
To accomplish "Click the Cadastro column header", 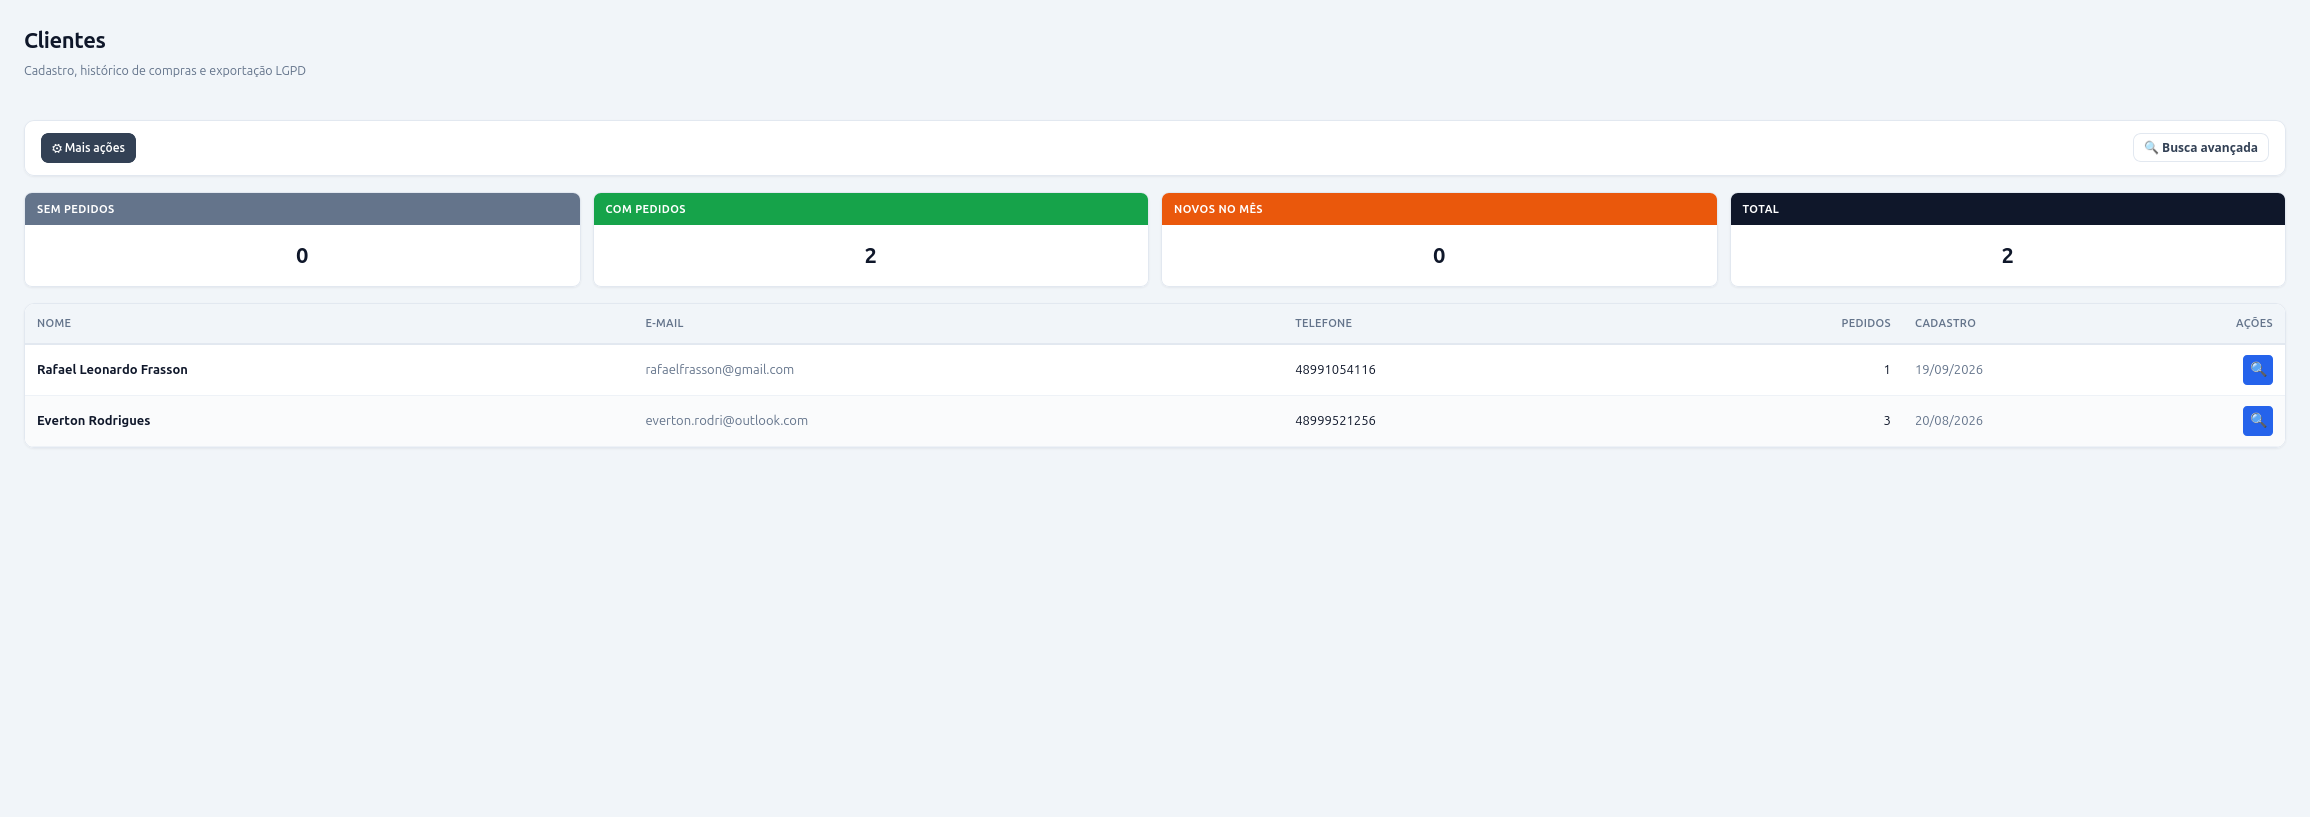I will pos(1945,323).
